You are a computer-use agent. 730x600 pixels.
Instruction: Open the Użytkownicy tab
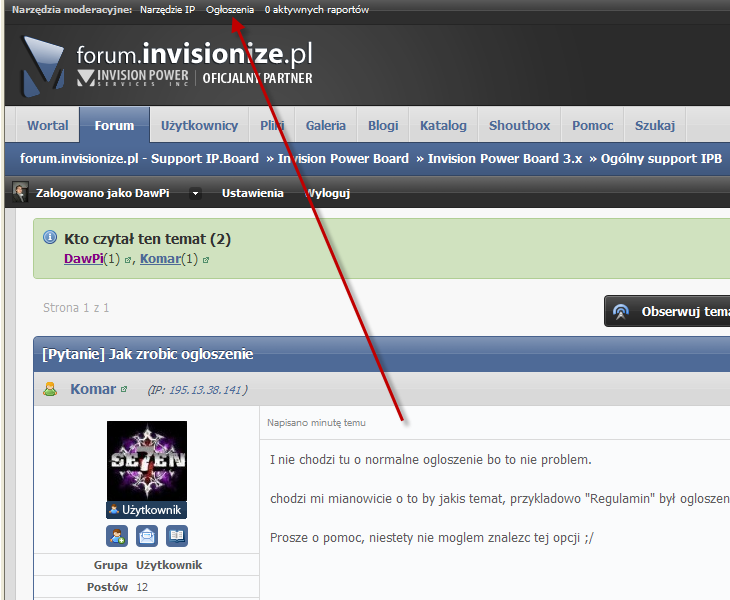(x=199, y=126)
